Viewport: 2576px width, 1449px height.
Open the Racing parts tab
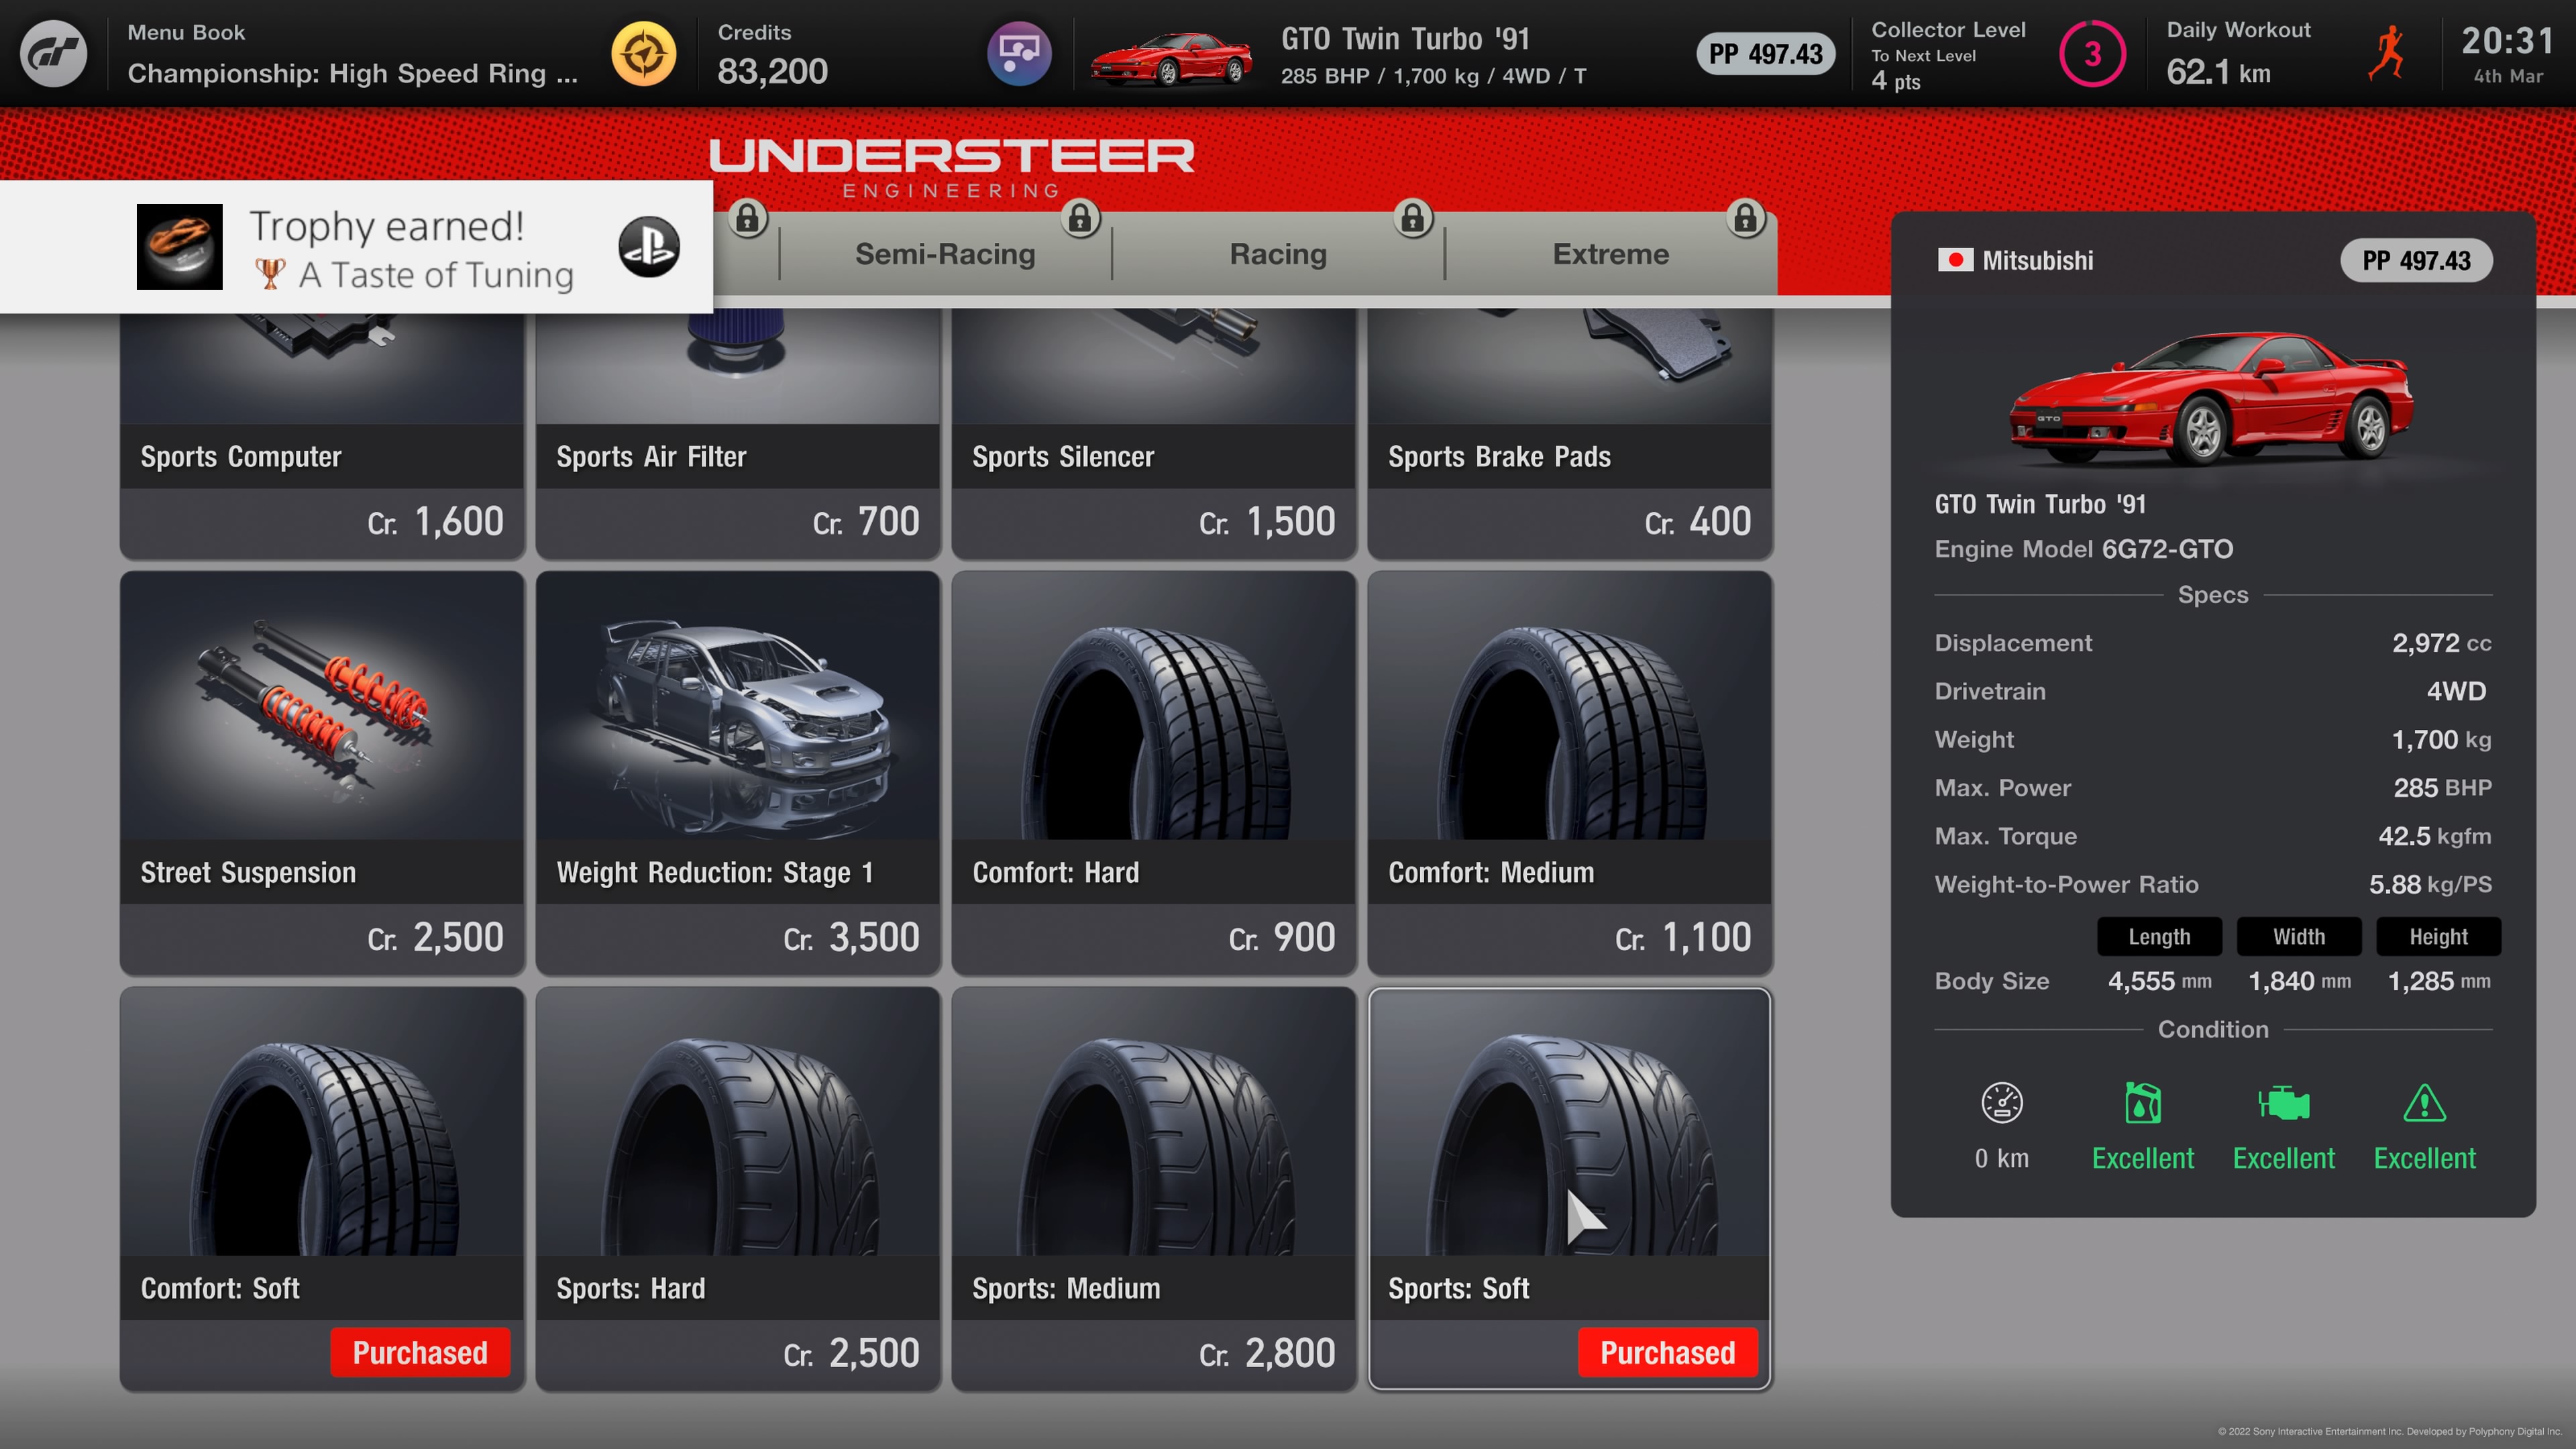(x=1277, y=254)
